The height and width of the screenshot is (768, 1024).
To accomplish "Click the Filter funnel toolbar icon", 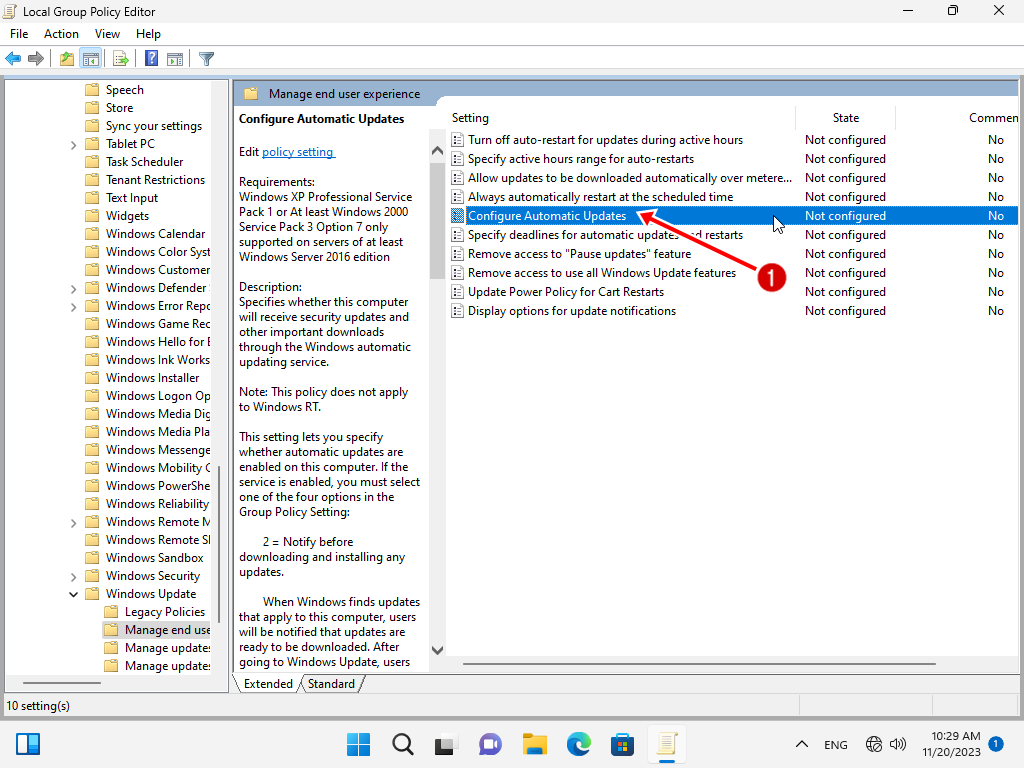I will [x=207, y=59].
